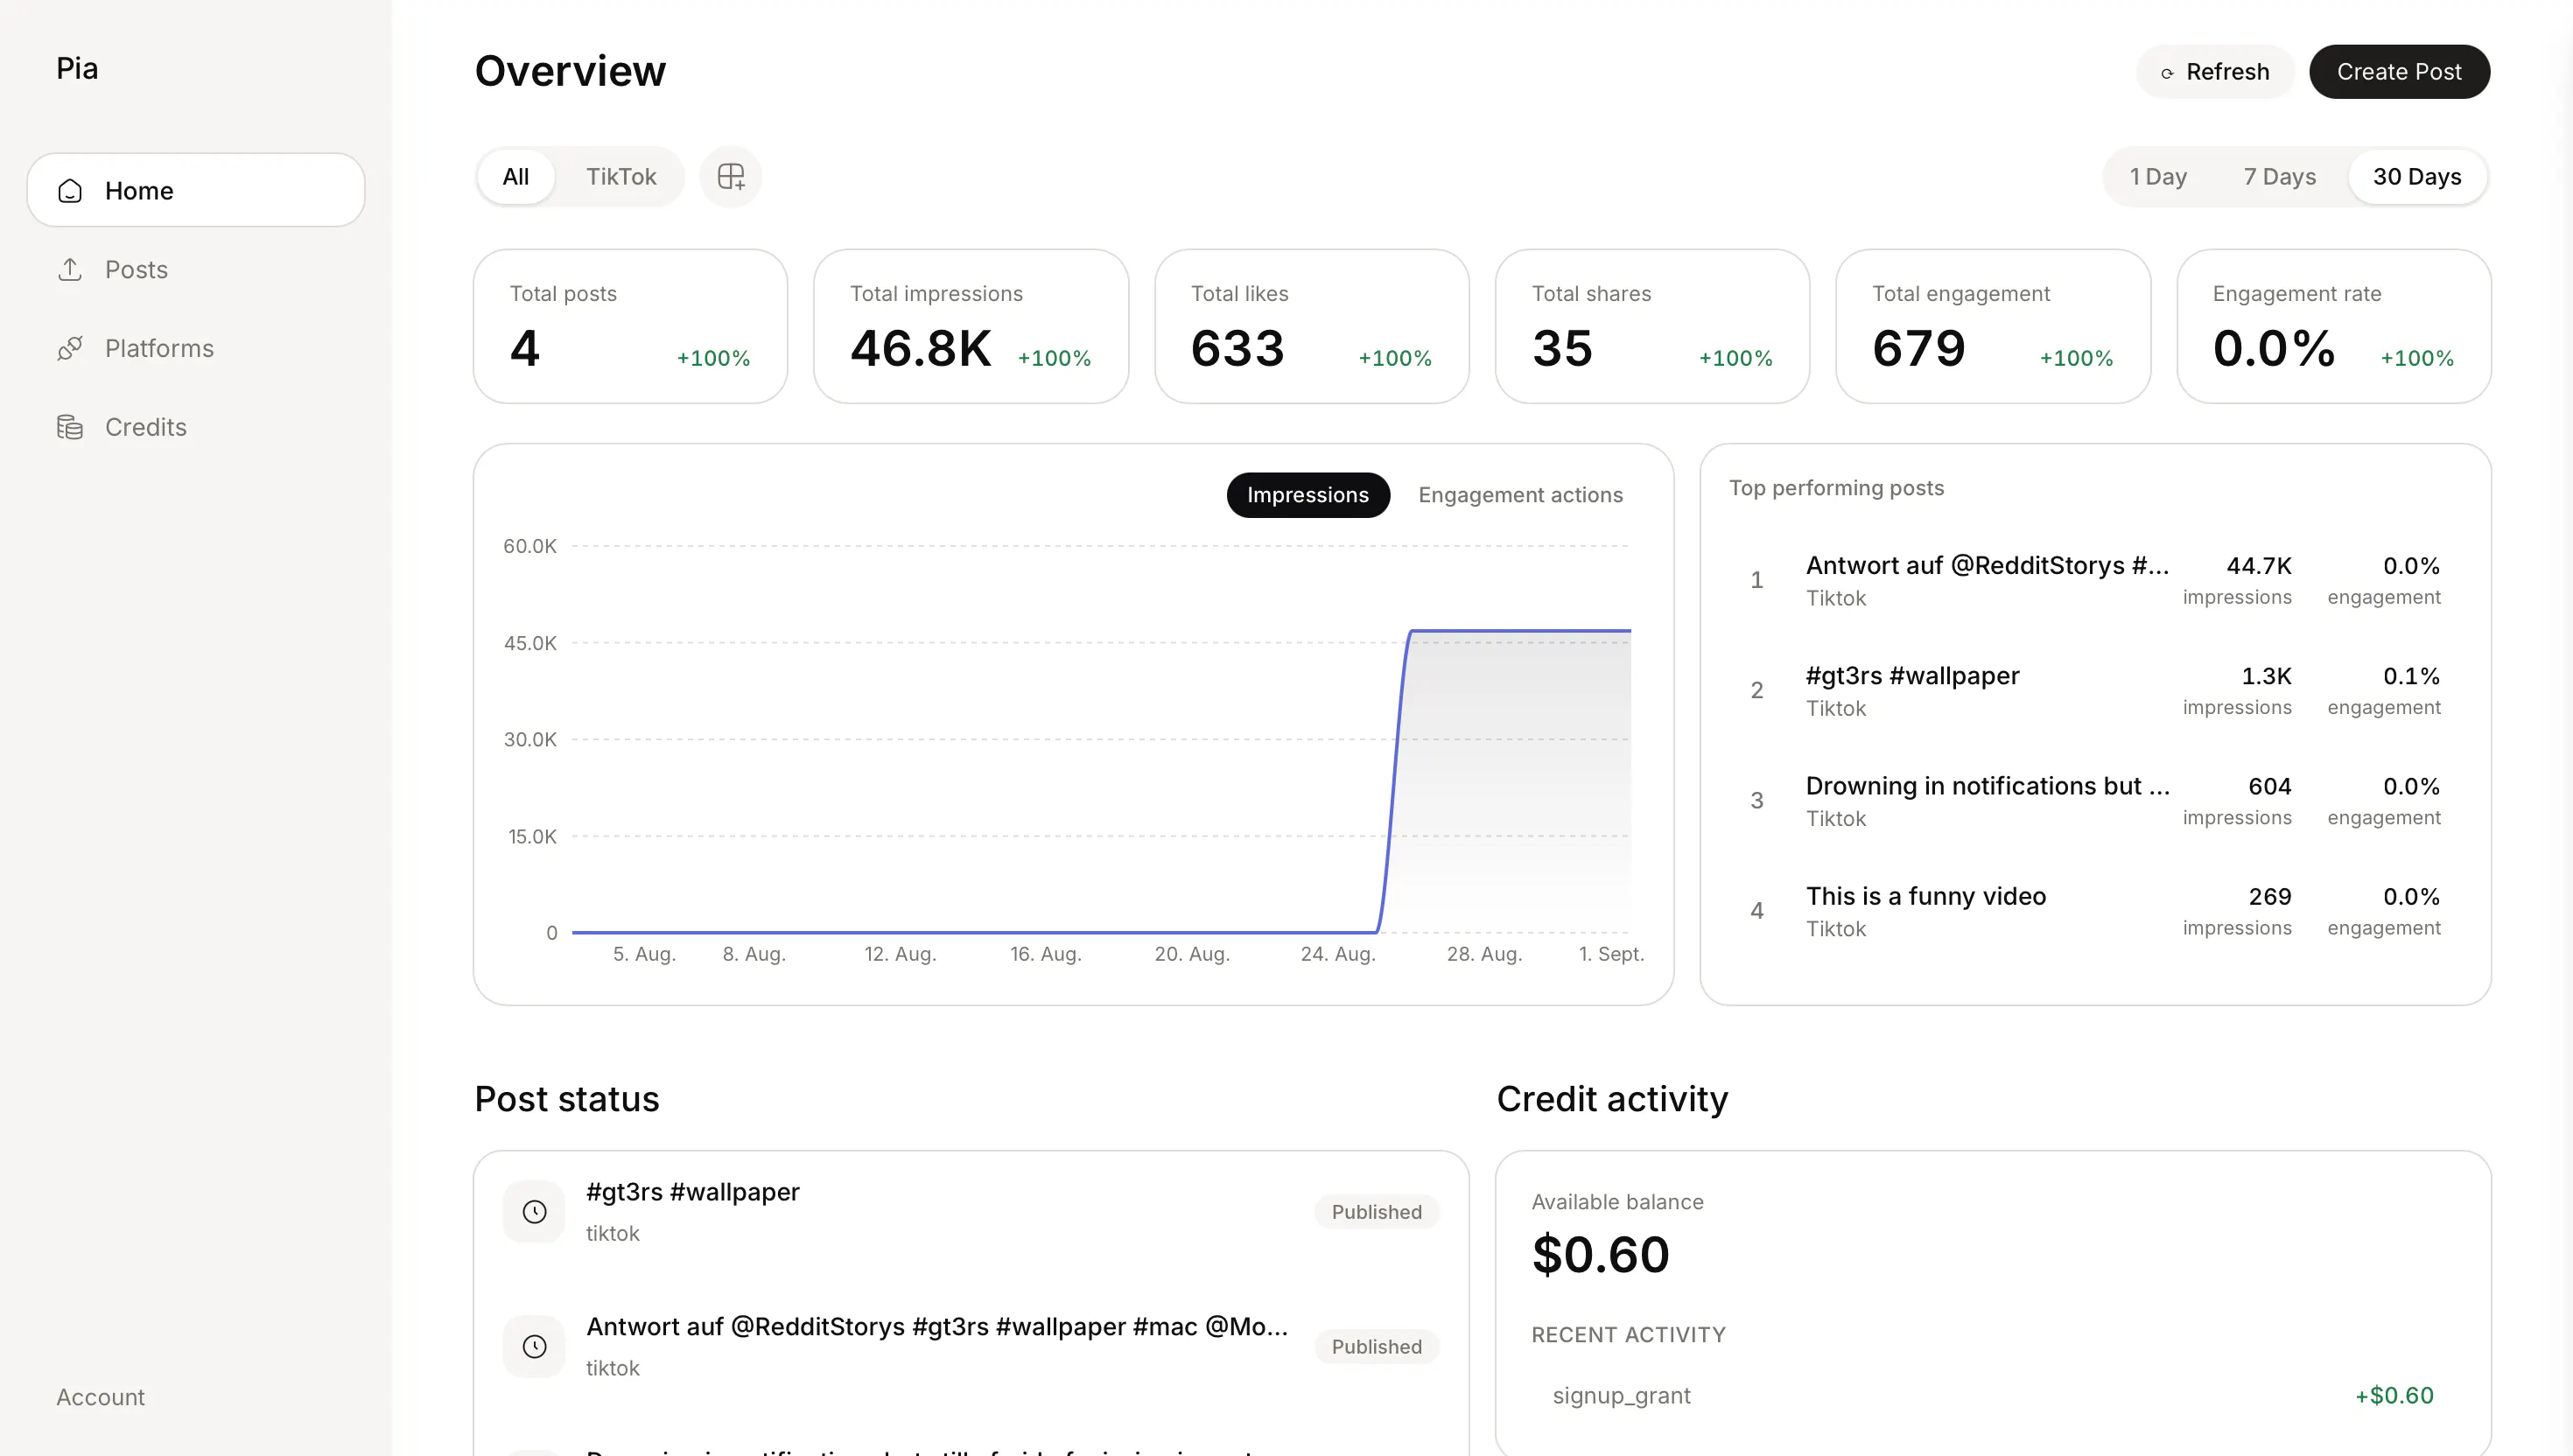Select the 30 Days range

point(2417,177)
